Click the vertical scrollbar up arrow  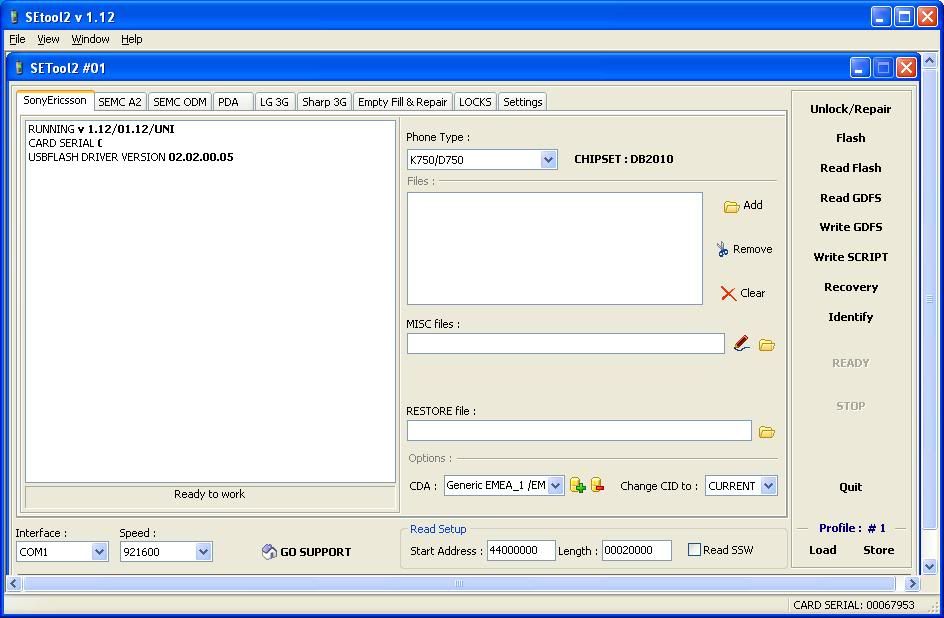pos(929,61)
